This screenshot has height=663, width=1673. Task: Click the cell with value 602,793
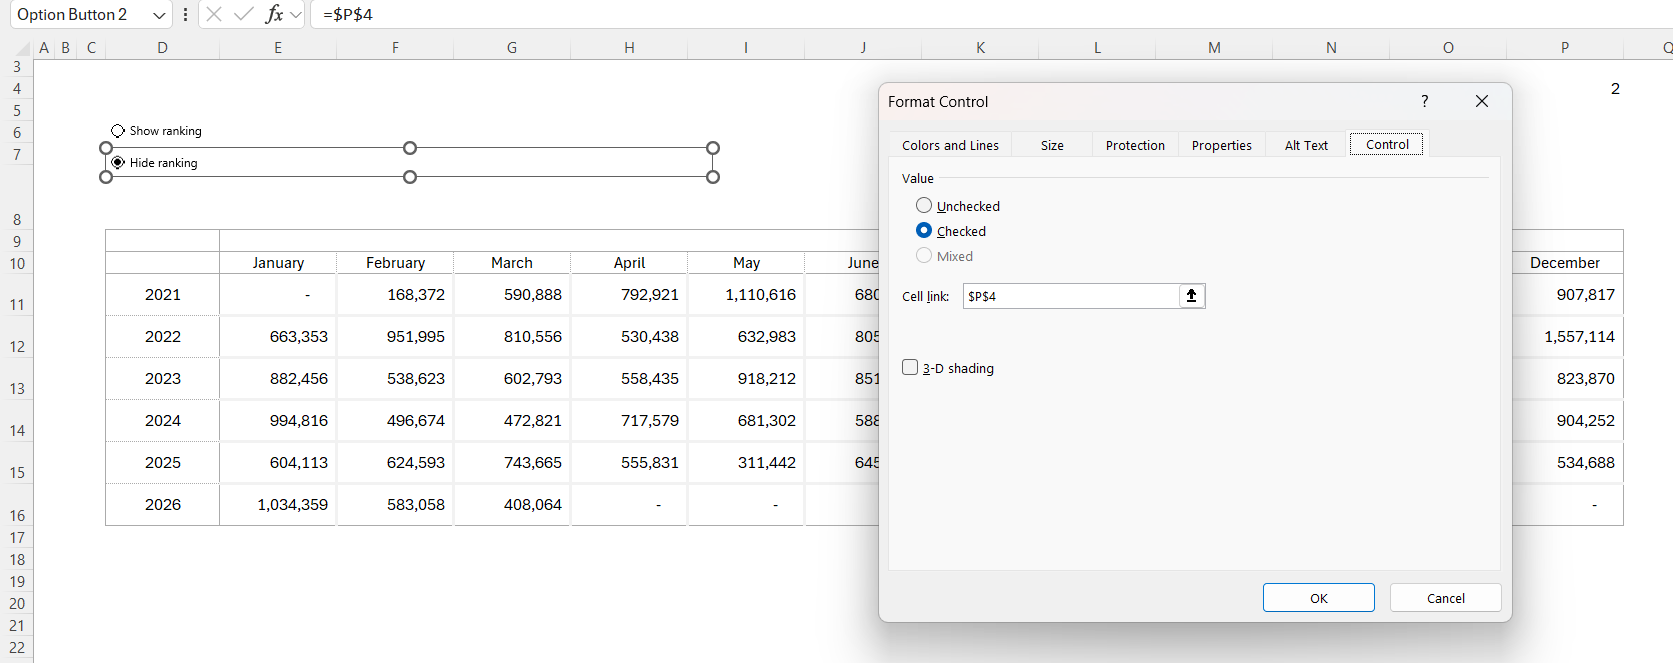pyautogui.click(x=512, y=378)
